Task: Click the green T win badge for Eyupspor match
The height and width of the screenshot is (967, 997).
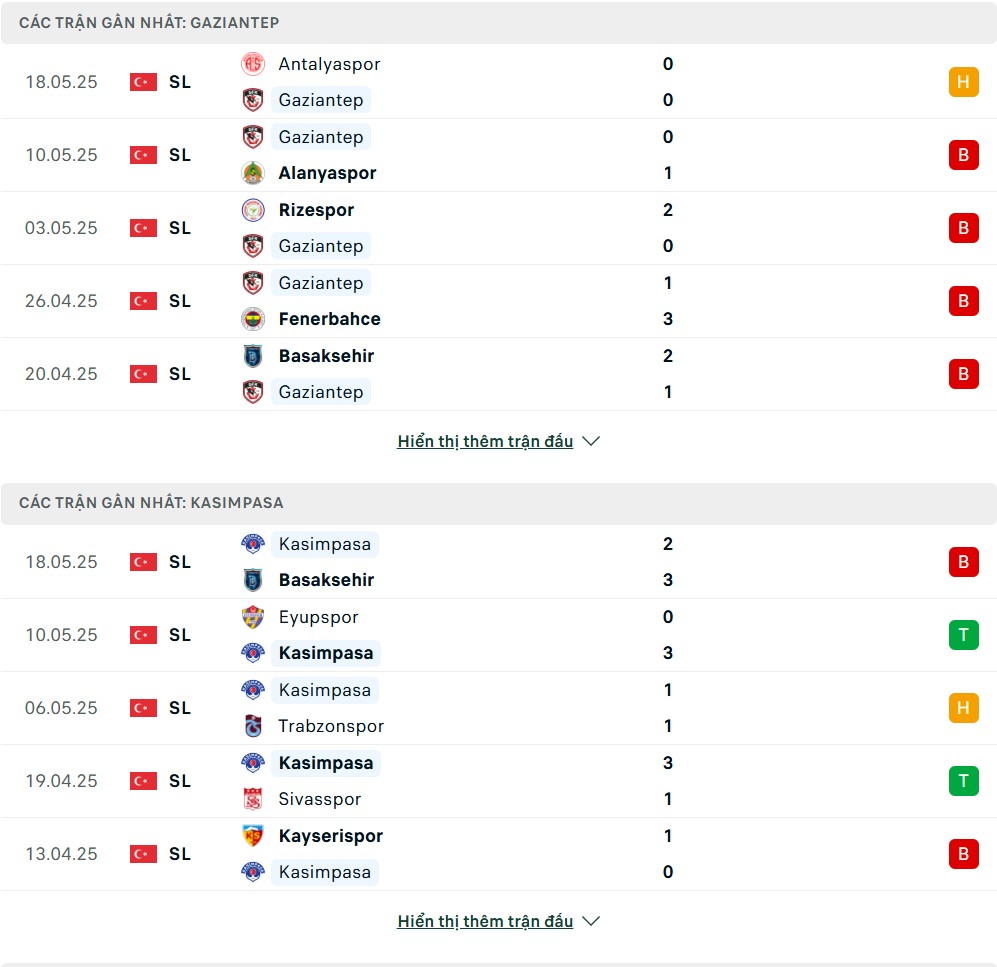Action: 963,635
